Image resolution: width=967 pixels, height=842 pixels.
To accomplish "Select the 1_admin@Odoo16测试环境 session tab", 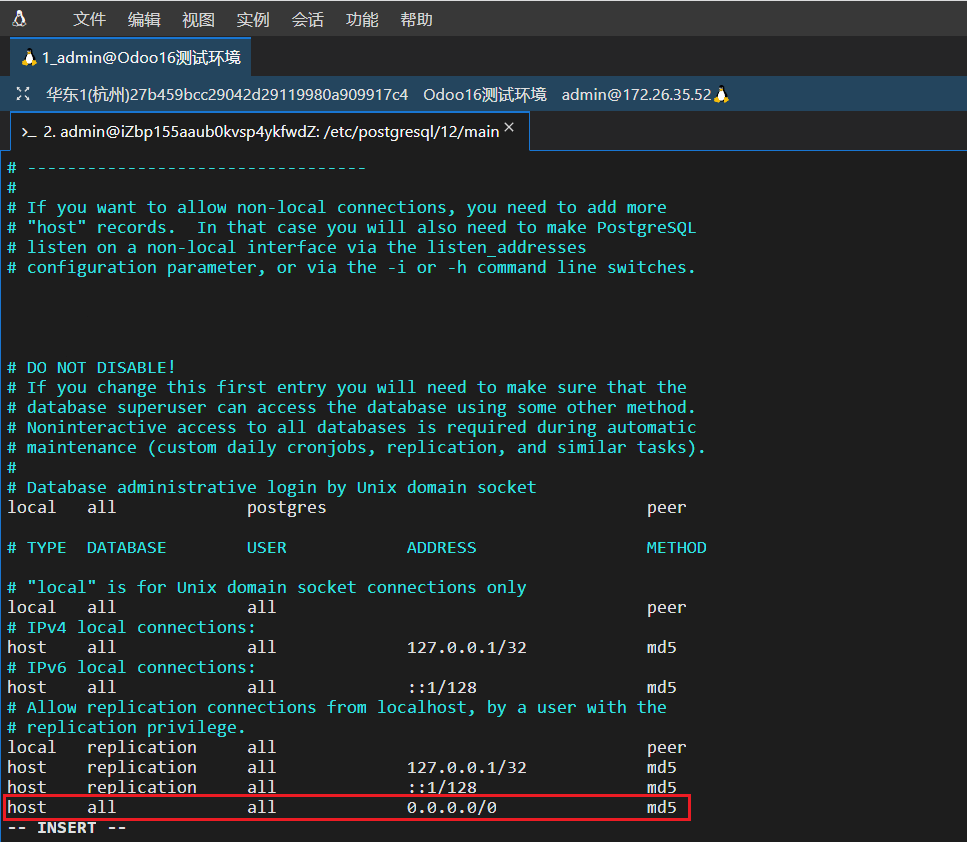I will (131, 57).
